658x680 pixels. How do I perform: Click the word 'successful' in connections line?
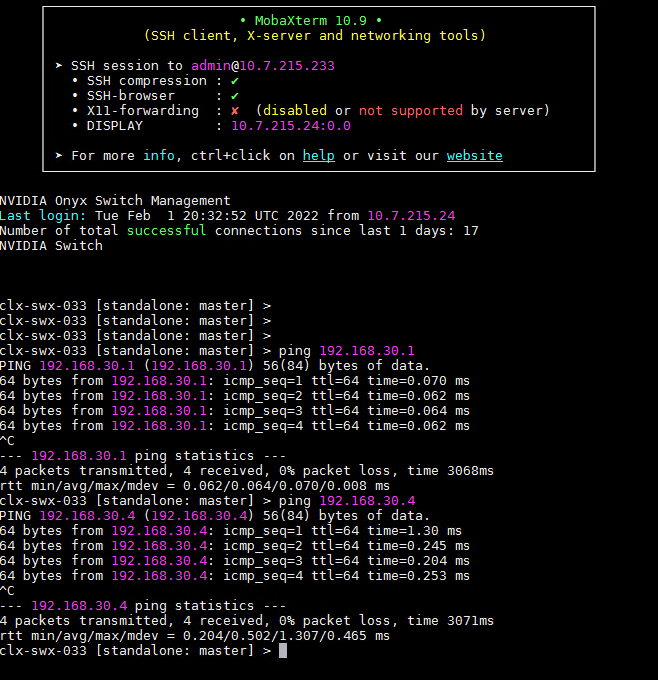click(x=166, y=231)
